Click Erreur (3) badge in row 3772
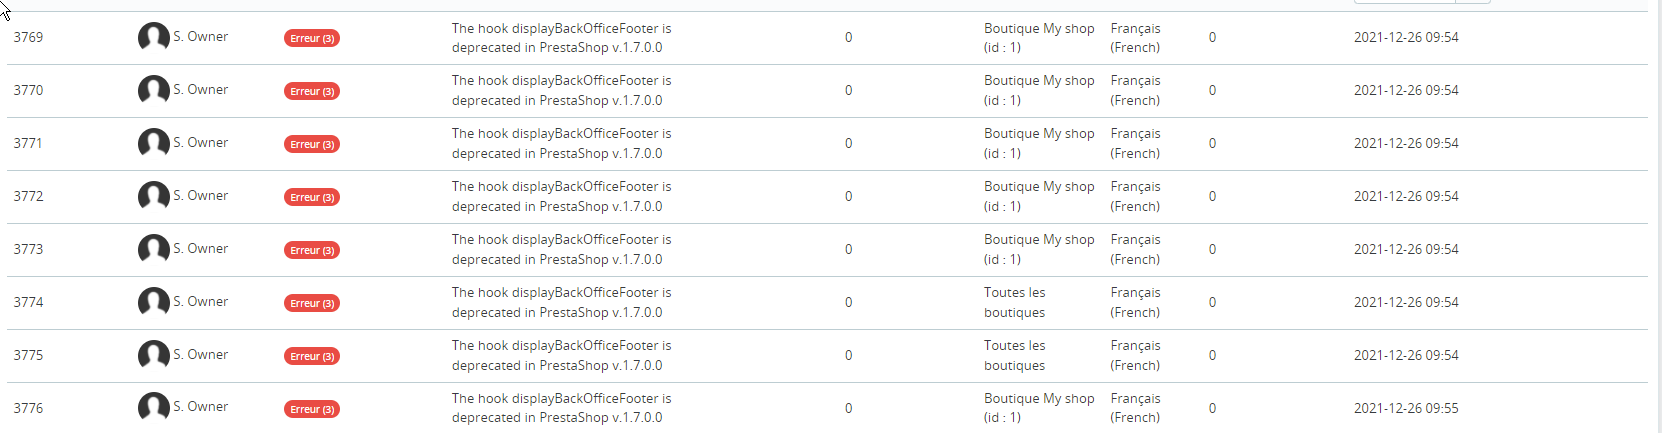Viewport: 1662px width, 433px height. 312,197
